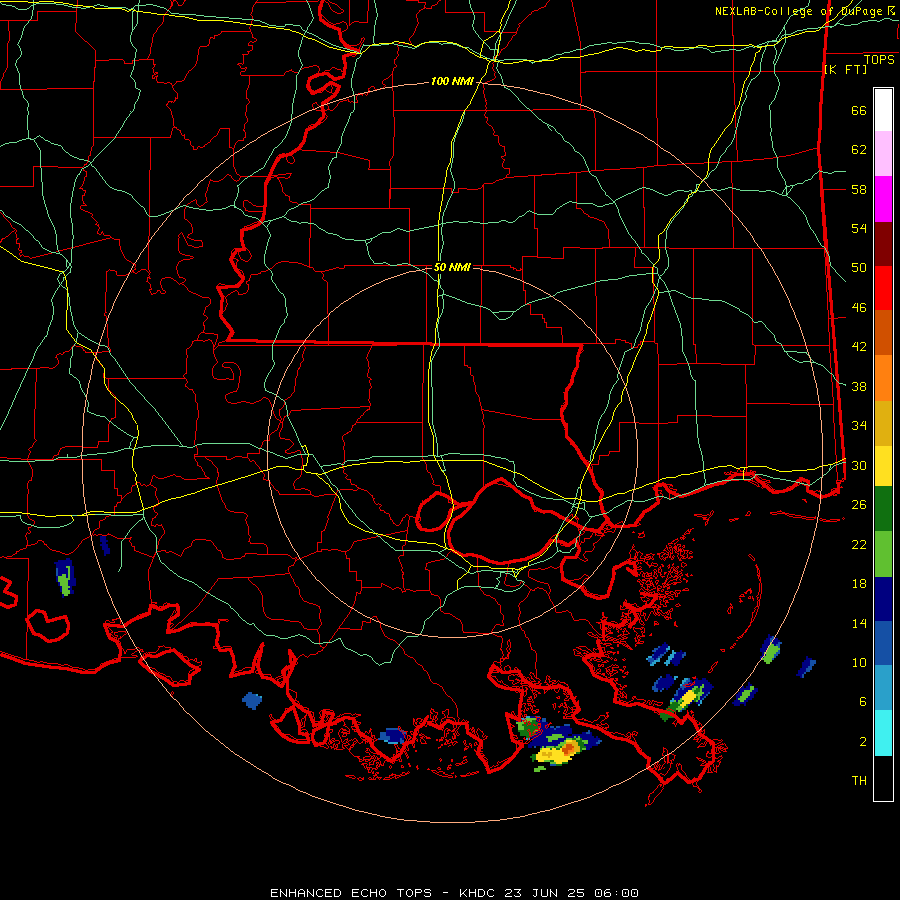Click the '23 JUN 25 06:00' timestamp
The width and height of the screenshot is (900, 900).
click(572, 893)
